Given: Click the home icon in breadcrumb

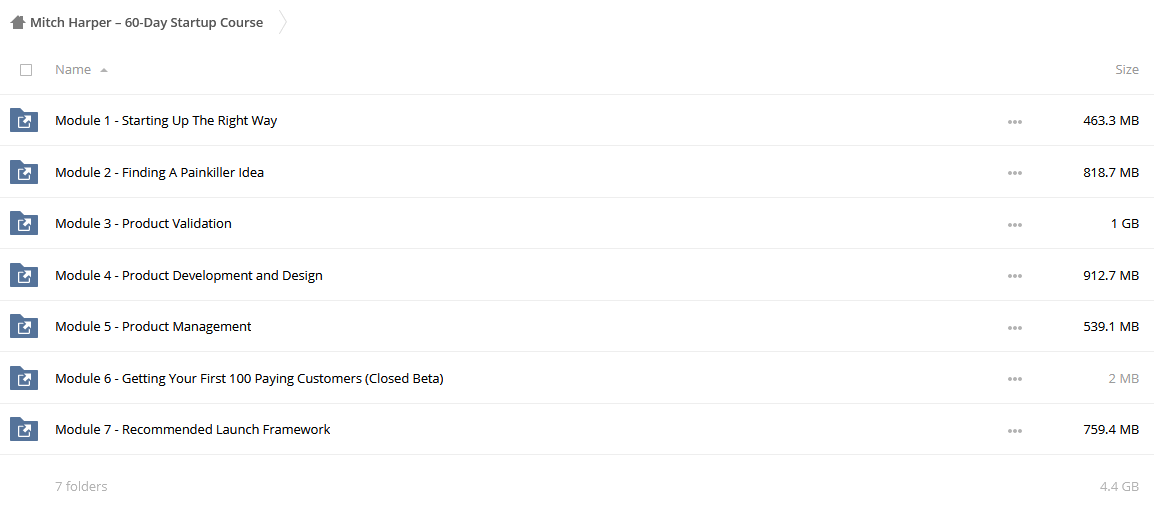Looking at the screenshot, I should coord(18,23).
